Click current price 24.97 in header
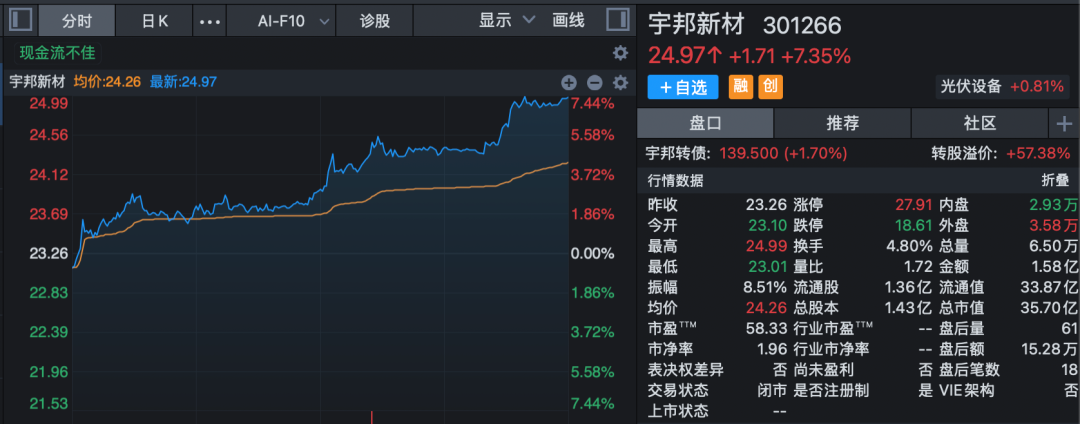Screen dimensions: 1080x424 coord(685,55)
